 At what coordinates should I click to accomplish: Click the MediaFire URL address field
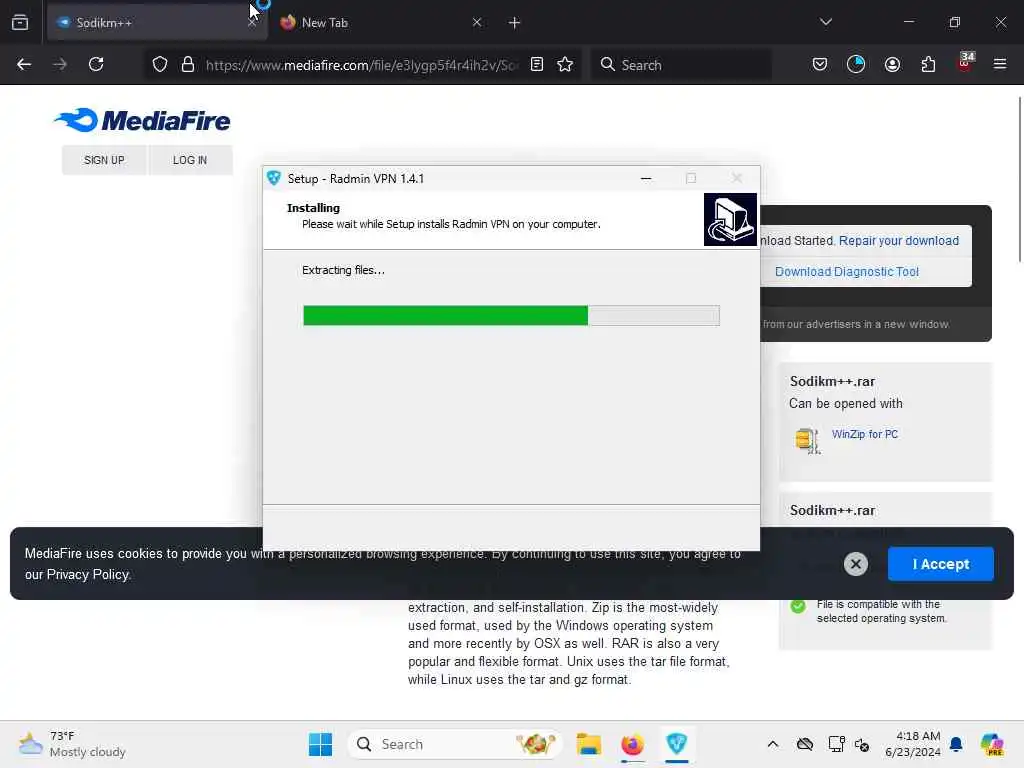pyautogui.click(x=362, y=65)
